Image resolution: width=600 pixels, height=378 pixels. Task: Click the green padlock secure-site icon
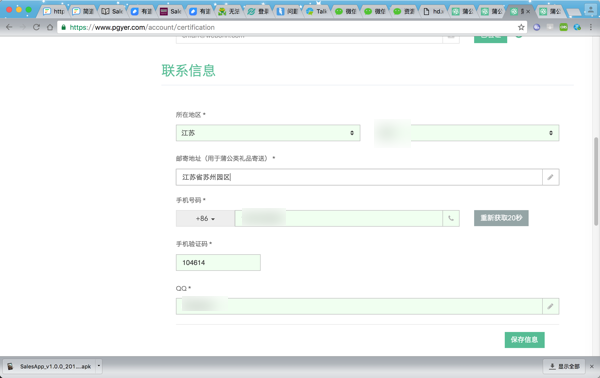64,27
